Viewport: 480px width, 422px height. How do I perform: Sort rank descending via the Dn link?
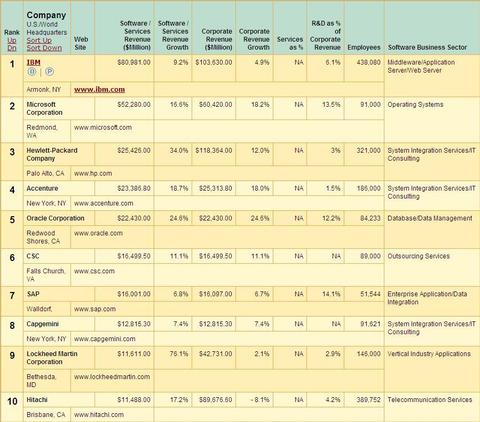[x=12, y=48]
